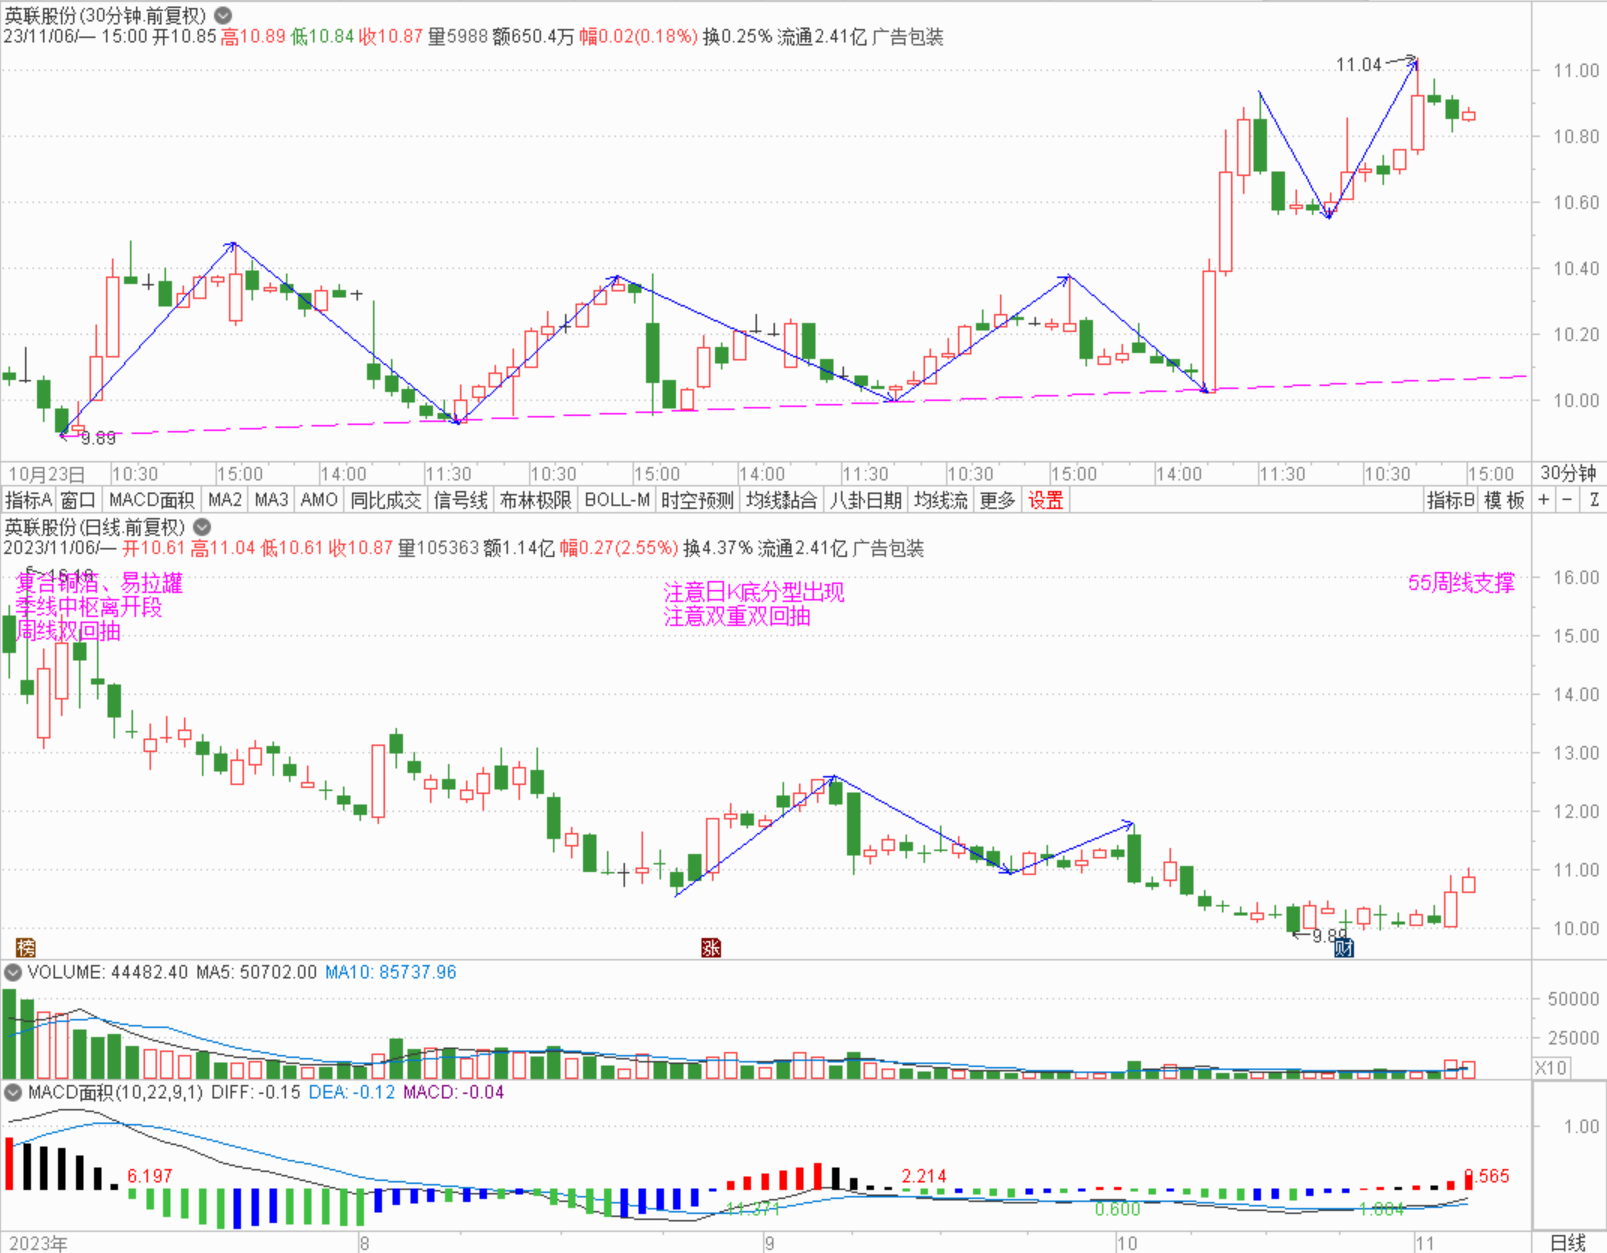Click the 周线双回抽 annotation text
Image resolution: width=1607 pixels, height=1253 pixels.
point(69,631)
